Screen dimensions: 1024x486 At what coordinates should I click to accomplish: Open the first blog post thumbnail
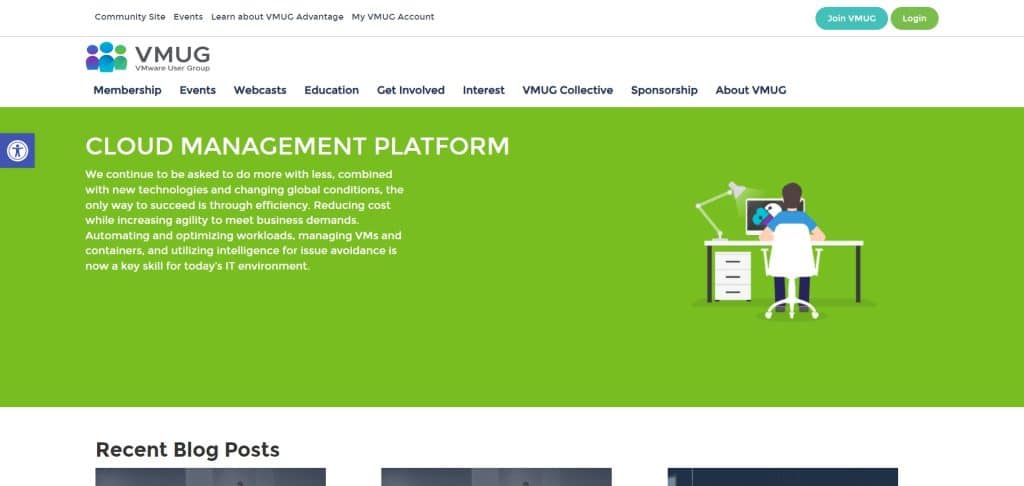(210, 477)
